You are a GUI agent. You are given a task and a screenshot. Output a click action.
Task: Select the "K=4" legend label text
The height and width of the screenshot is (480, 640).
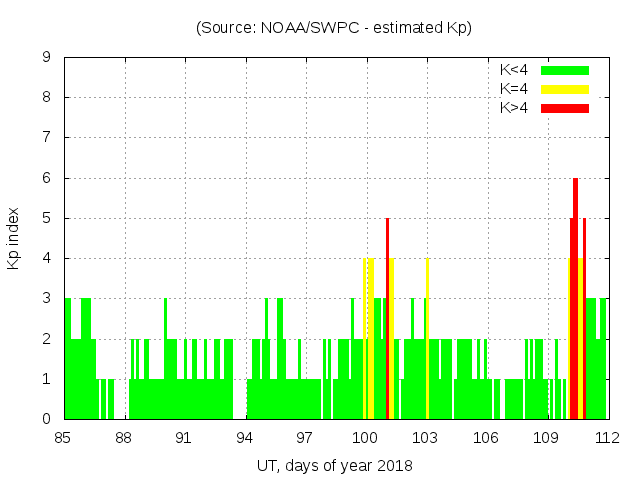tap(514, 89)
